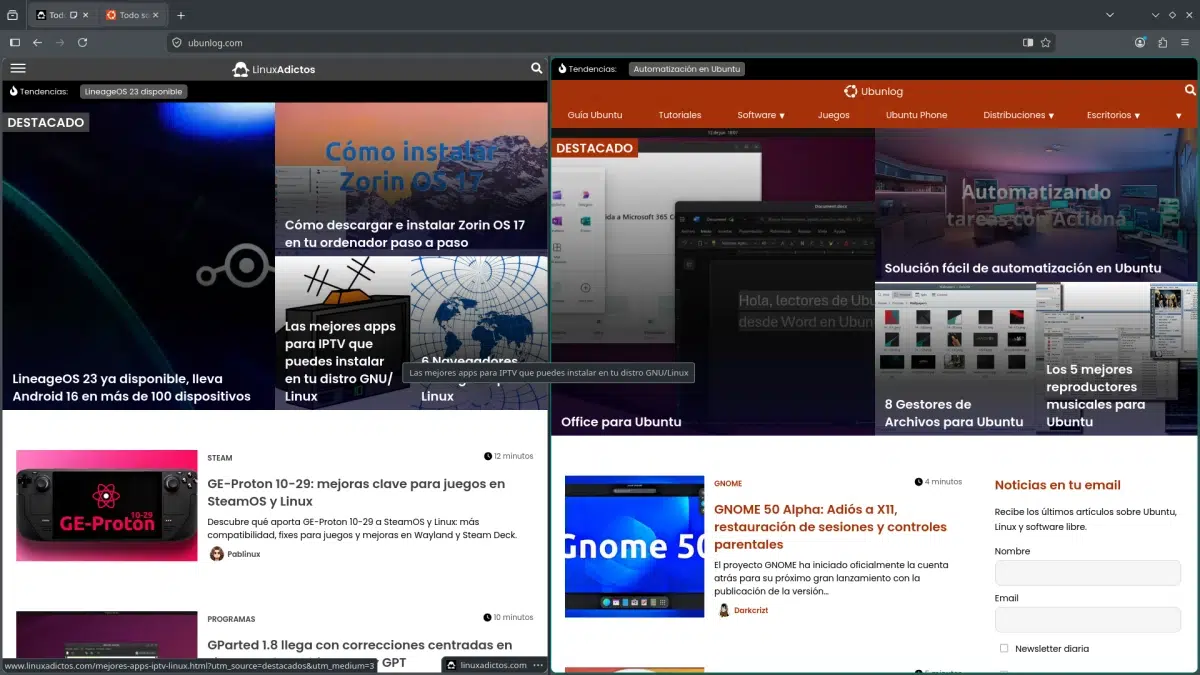The width and height of the screenshot is (1200, 675).
Task: Select the Ubuntu Phone menu item
Action: point(916,115)
